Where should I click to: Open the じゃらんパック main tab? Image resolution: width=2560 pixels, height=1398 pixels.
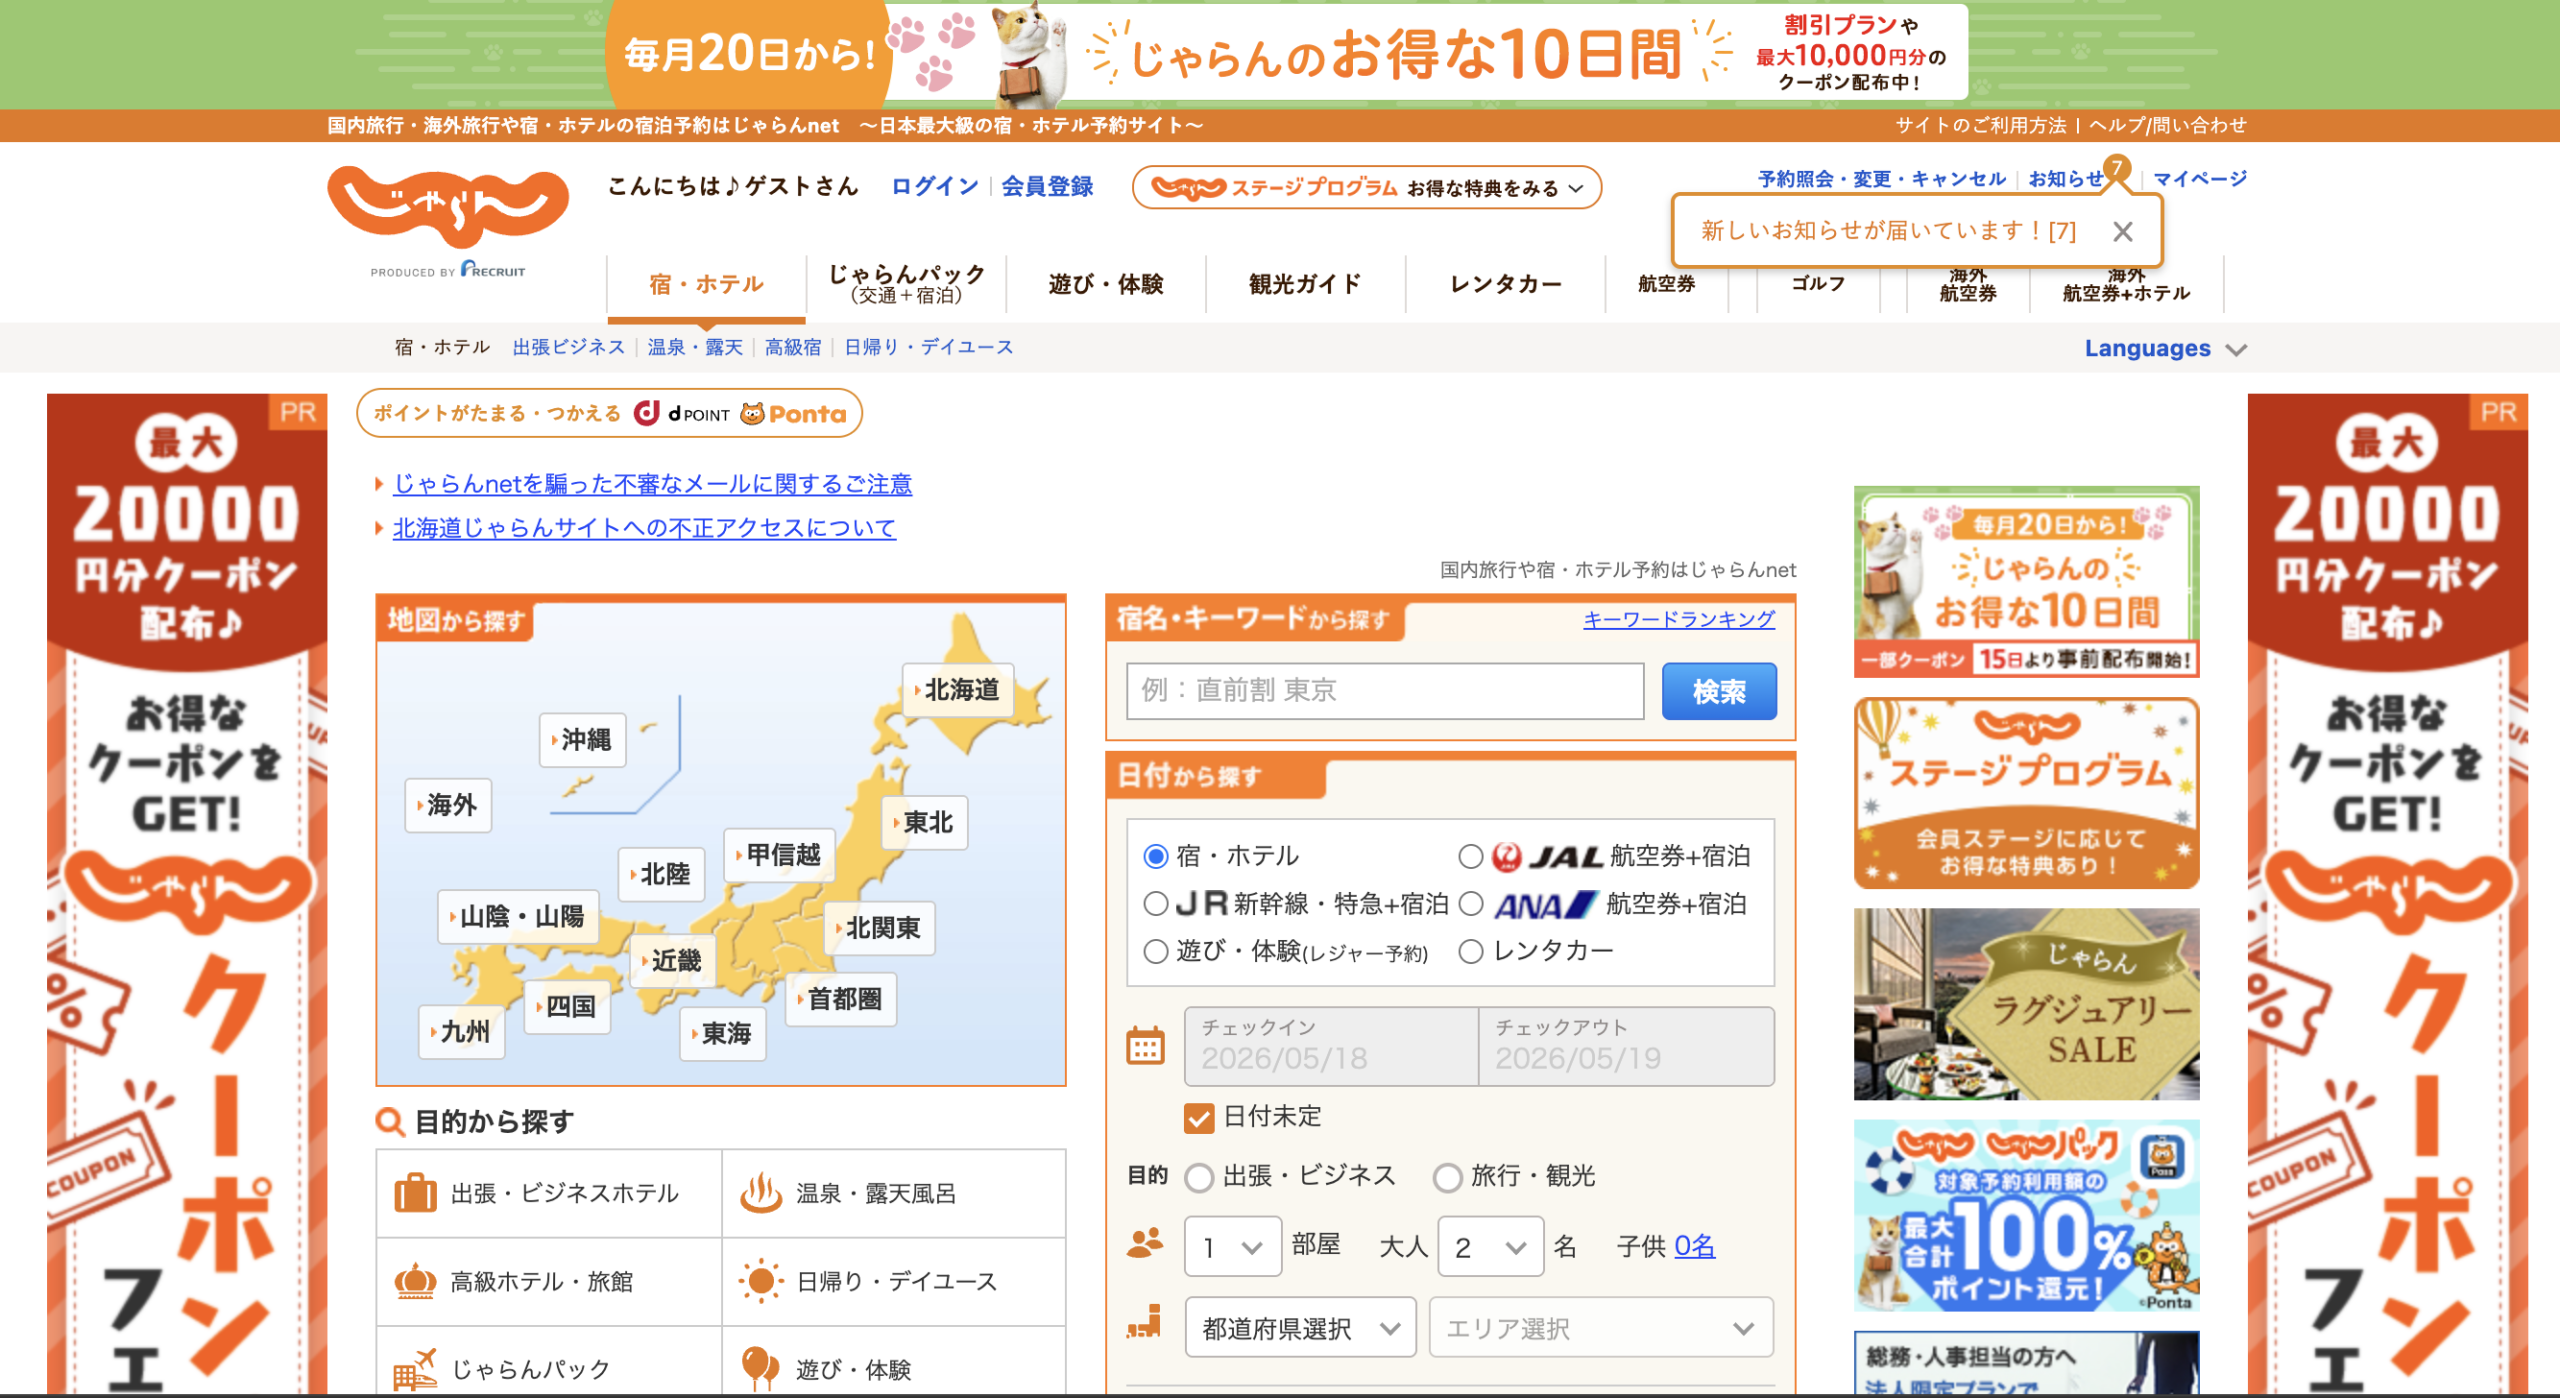pos(906,284)
